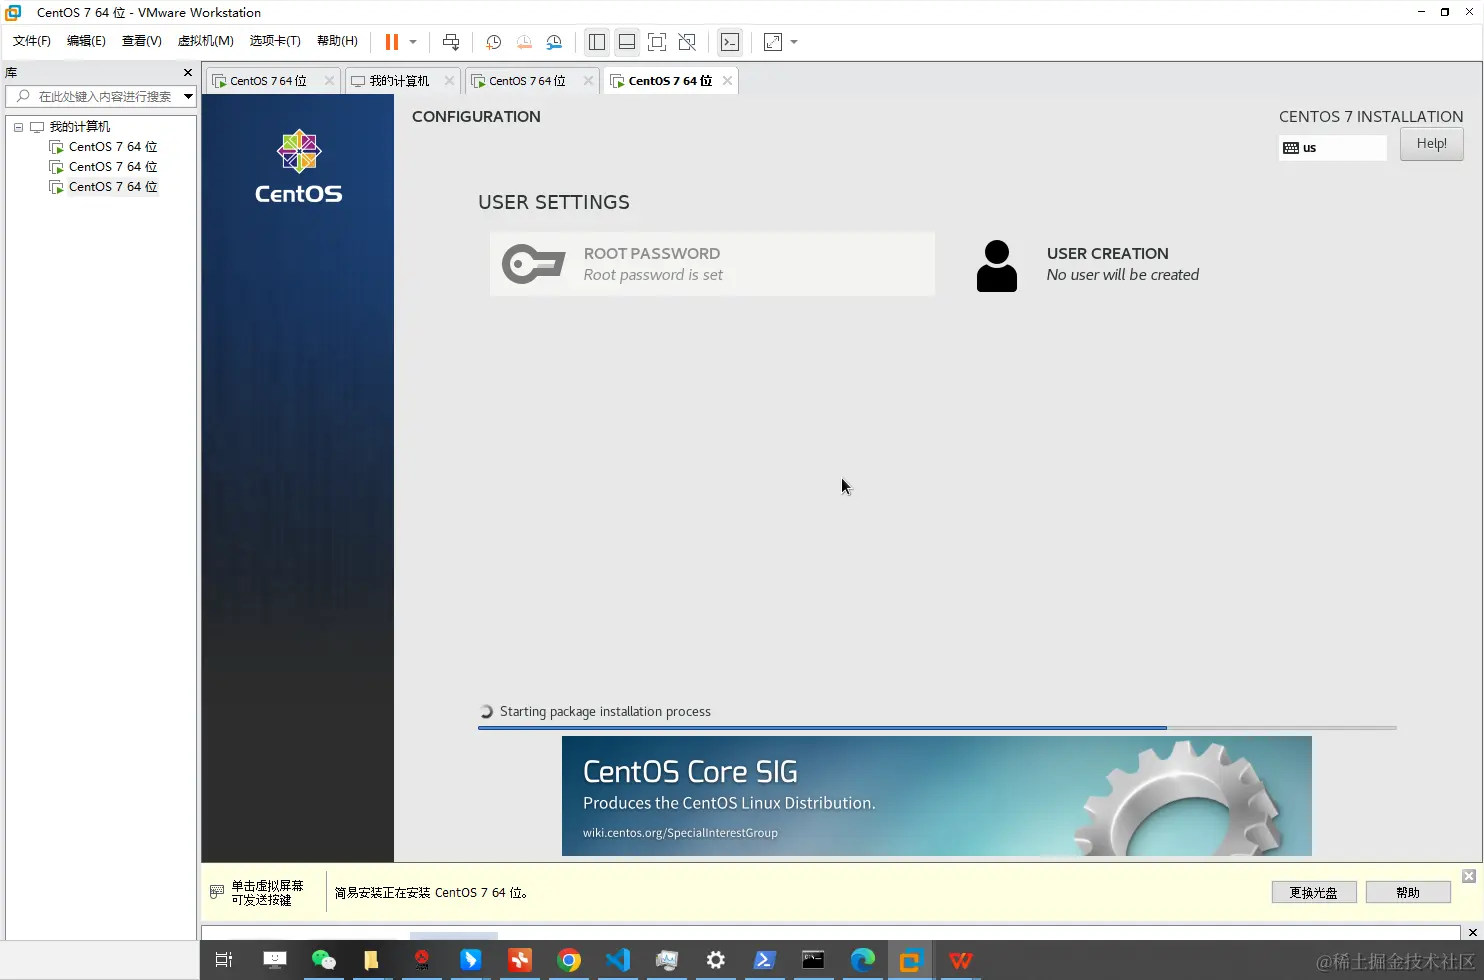Collapse the 我的计算机 tree node
The height and width of the screenshot is (980, 1484).
(18, 127)
